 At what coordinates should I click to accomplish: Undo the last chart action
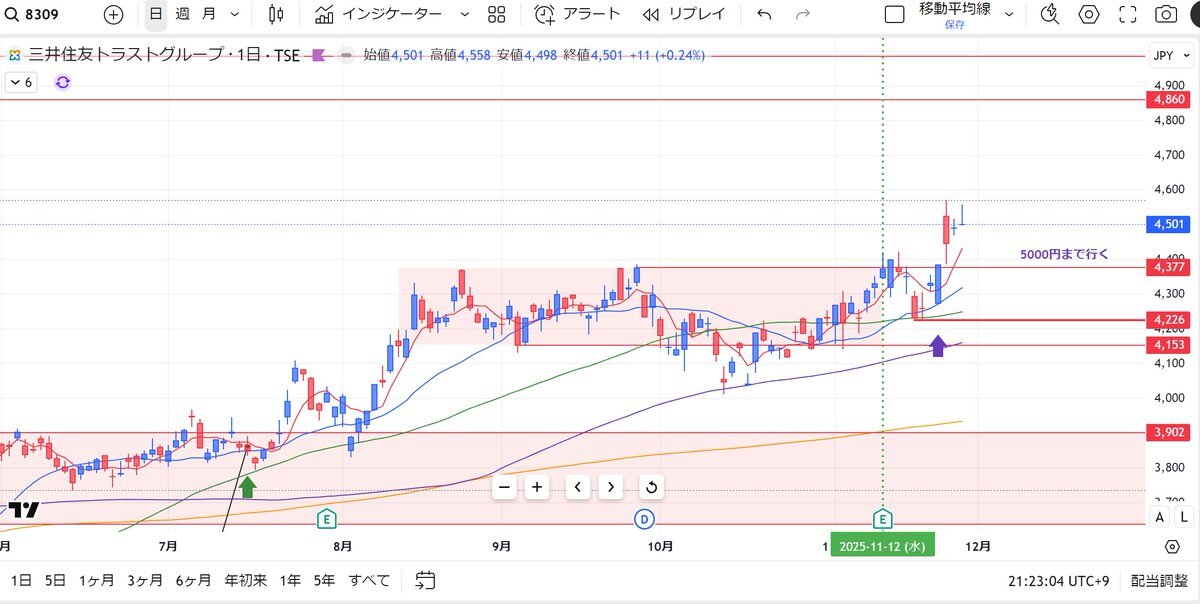tap(765, 15)
